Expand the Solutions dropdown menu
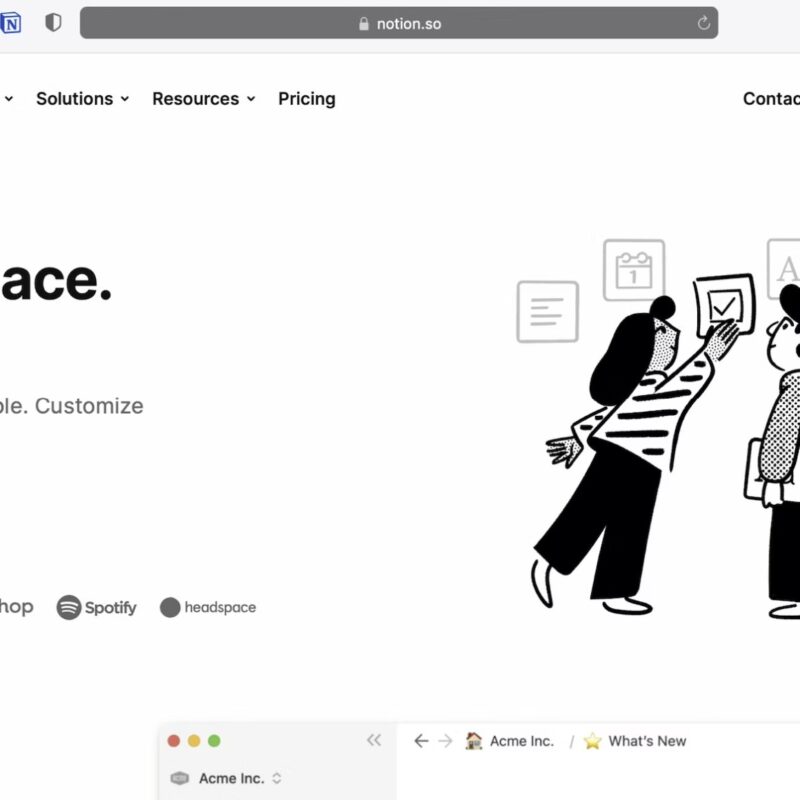 coord(82,98)
